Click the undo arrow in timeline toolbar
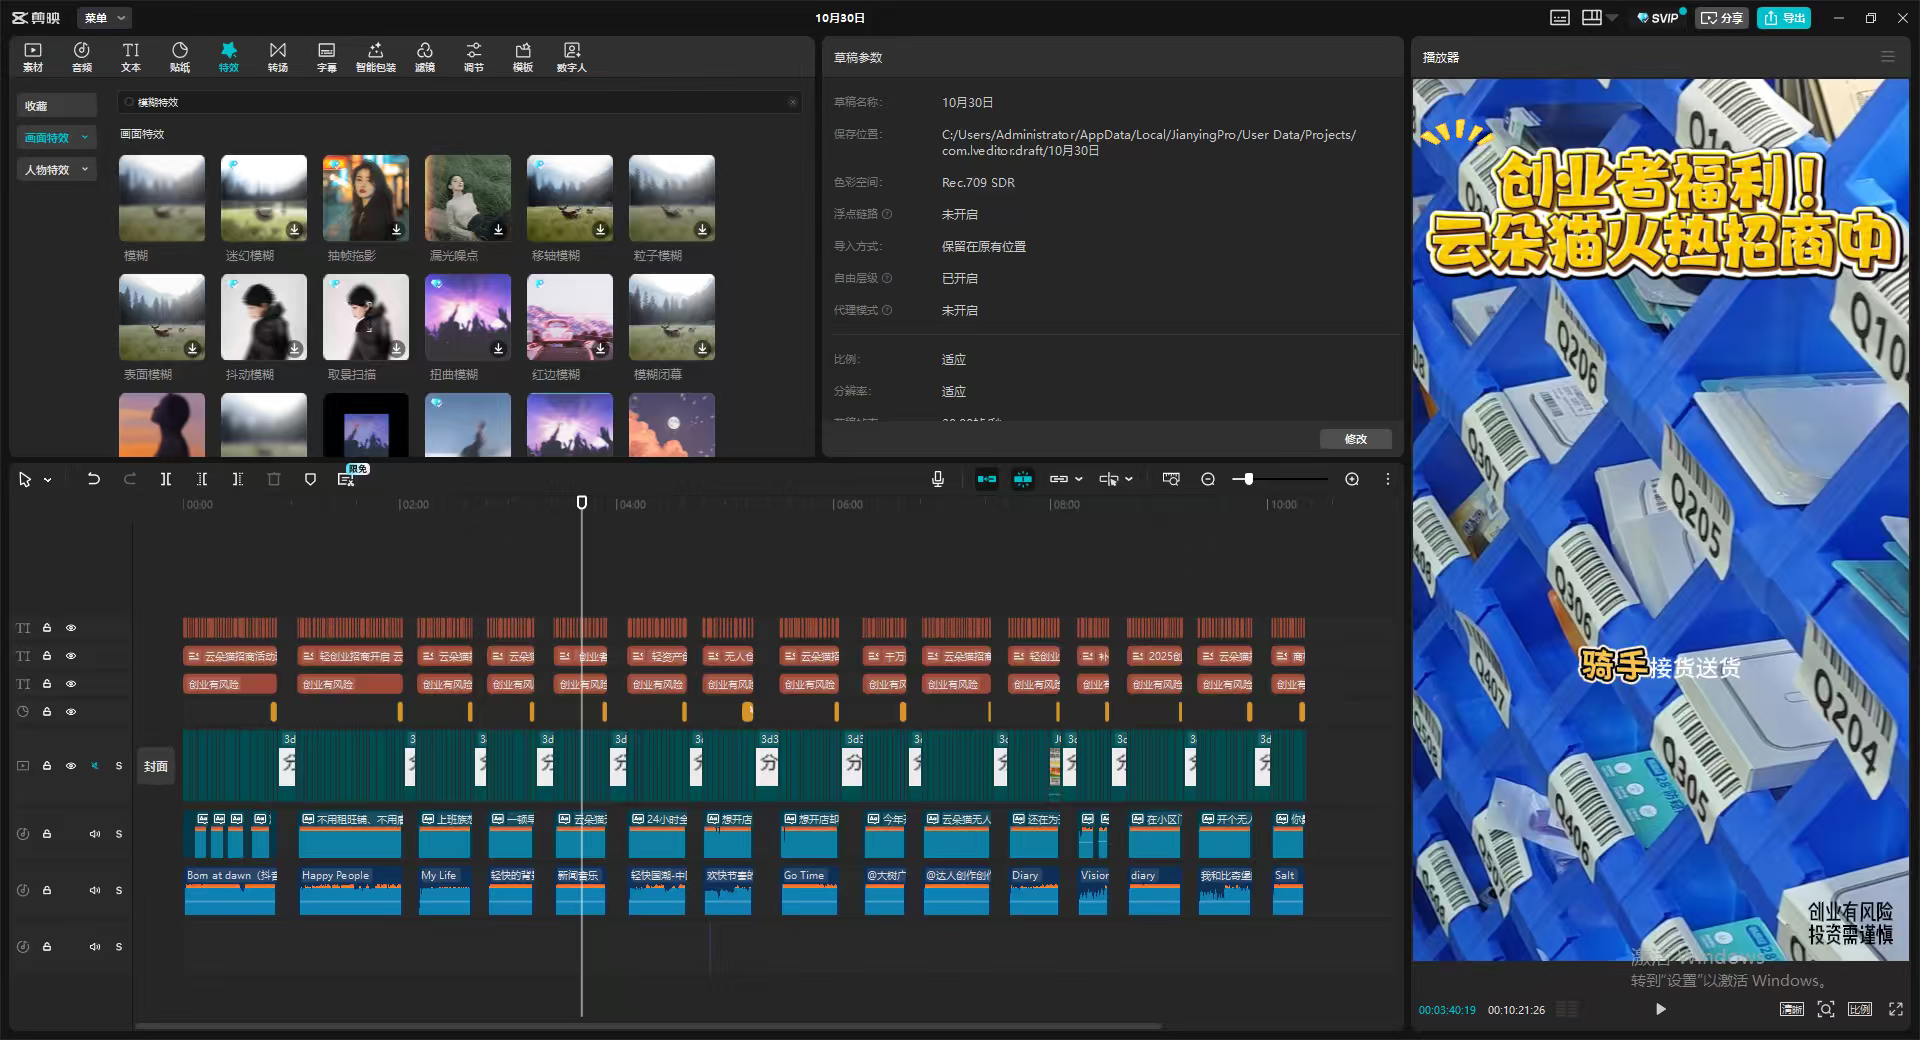This screenshot has width=1920, height=1040. pyautogui.click(x=93, y=479)
